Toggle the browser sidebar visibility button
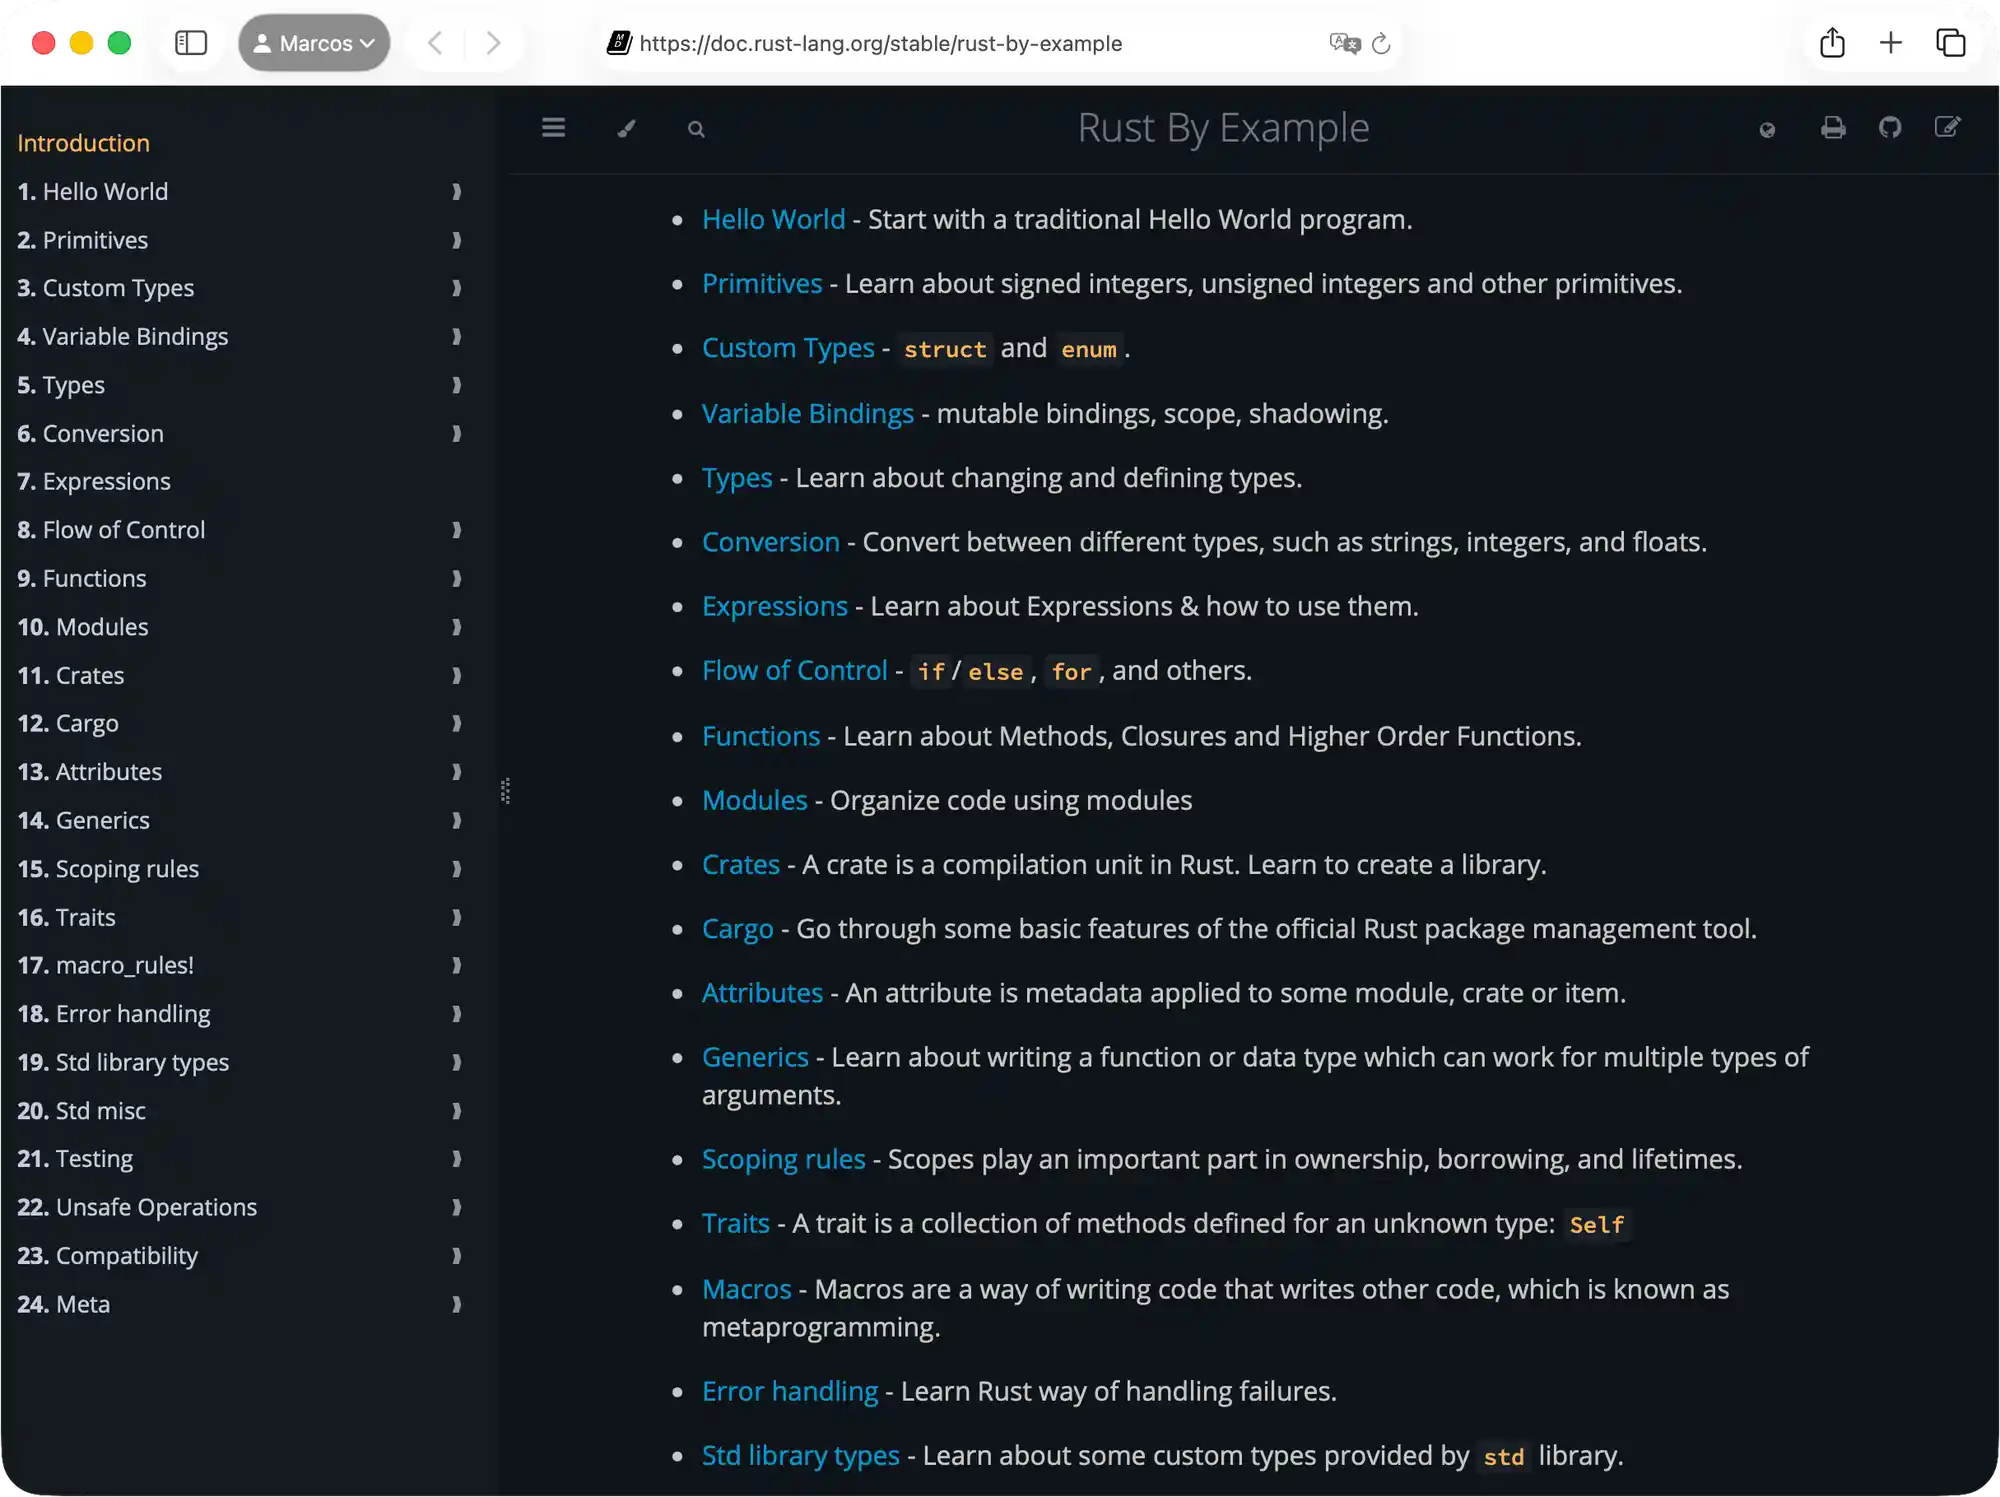This screenshot has height=1497, width=2000. [x=191, y=43]
